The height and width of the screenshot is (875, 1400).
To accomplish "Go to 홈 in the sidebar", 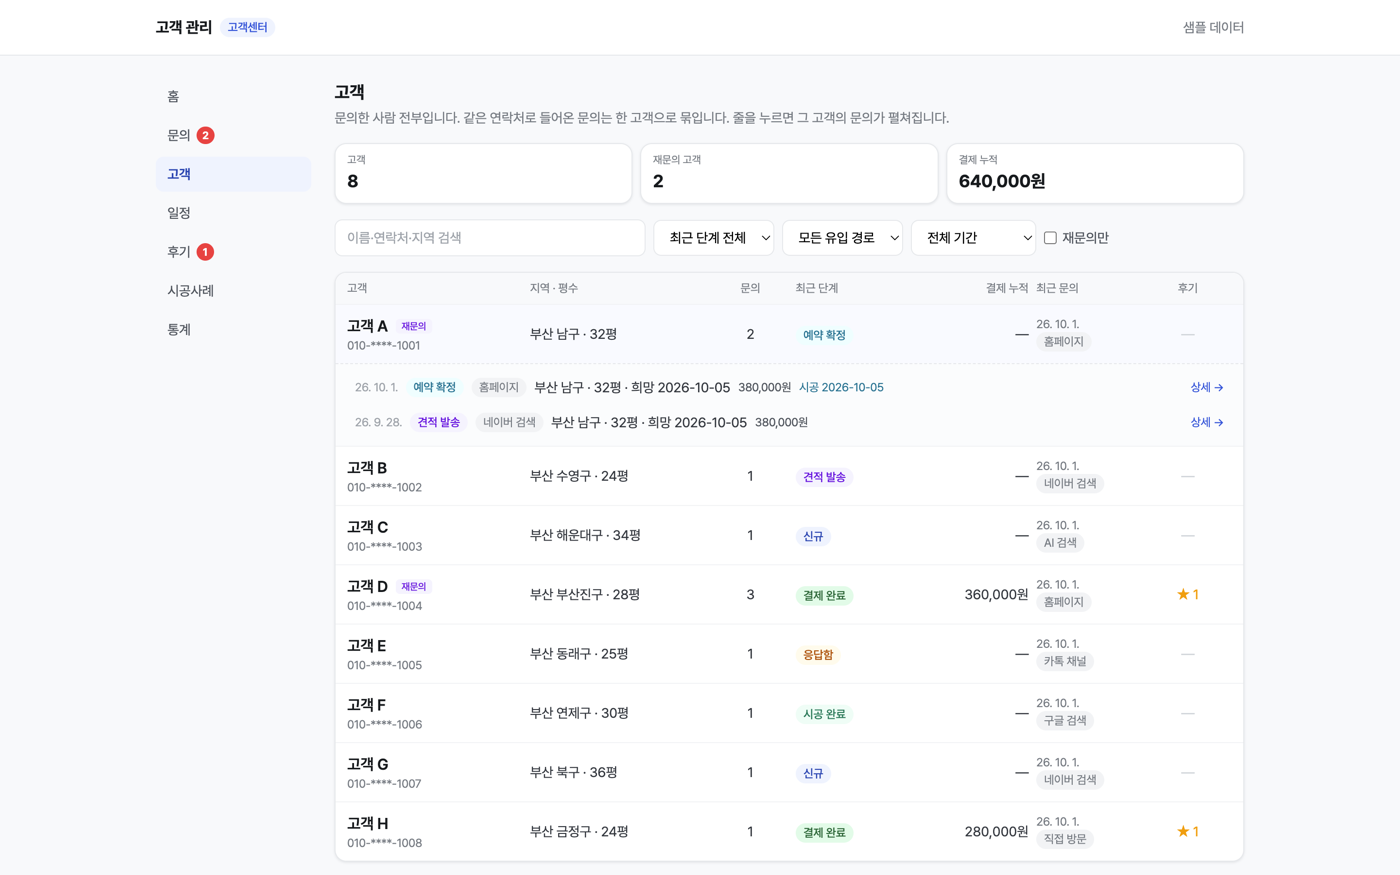I will 233,96.
